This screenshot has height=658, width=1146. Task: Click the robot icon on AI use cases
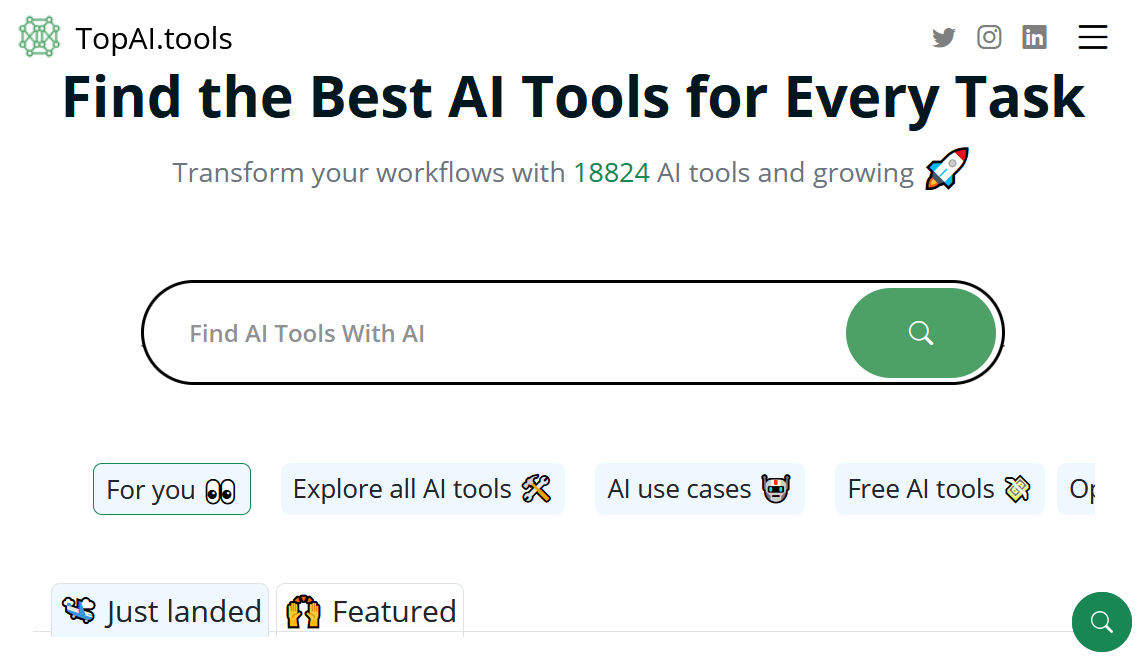pyautogui.click(x=775, y=488)
